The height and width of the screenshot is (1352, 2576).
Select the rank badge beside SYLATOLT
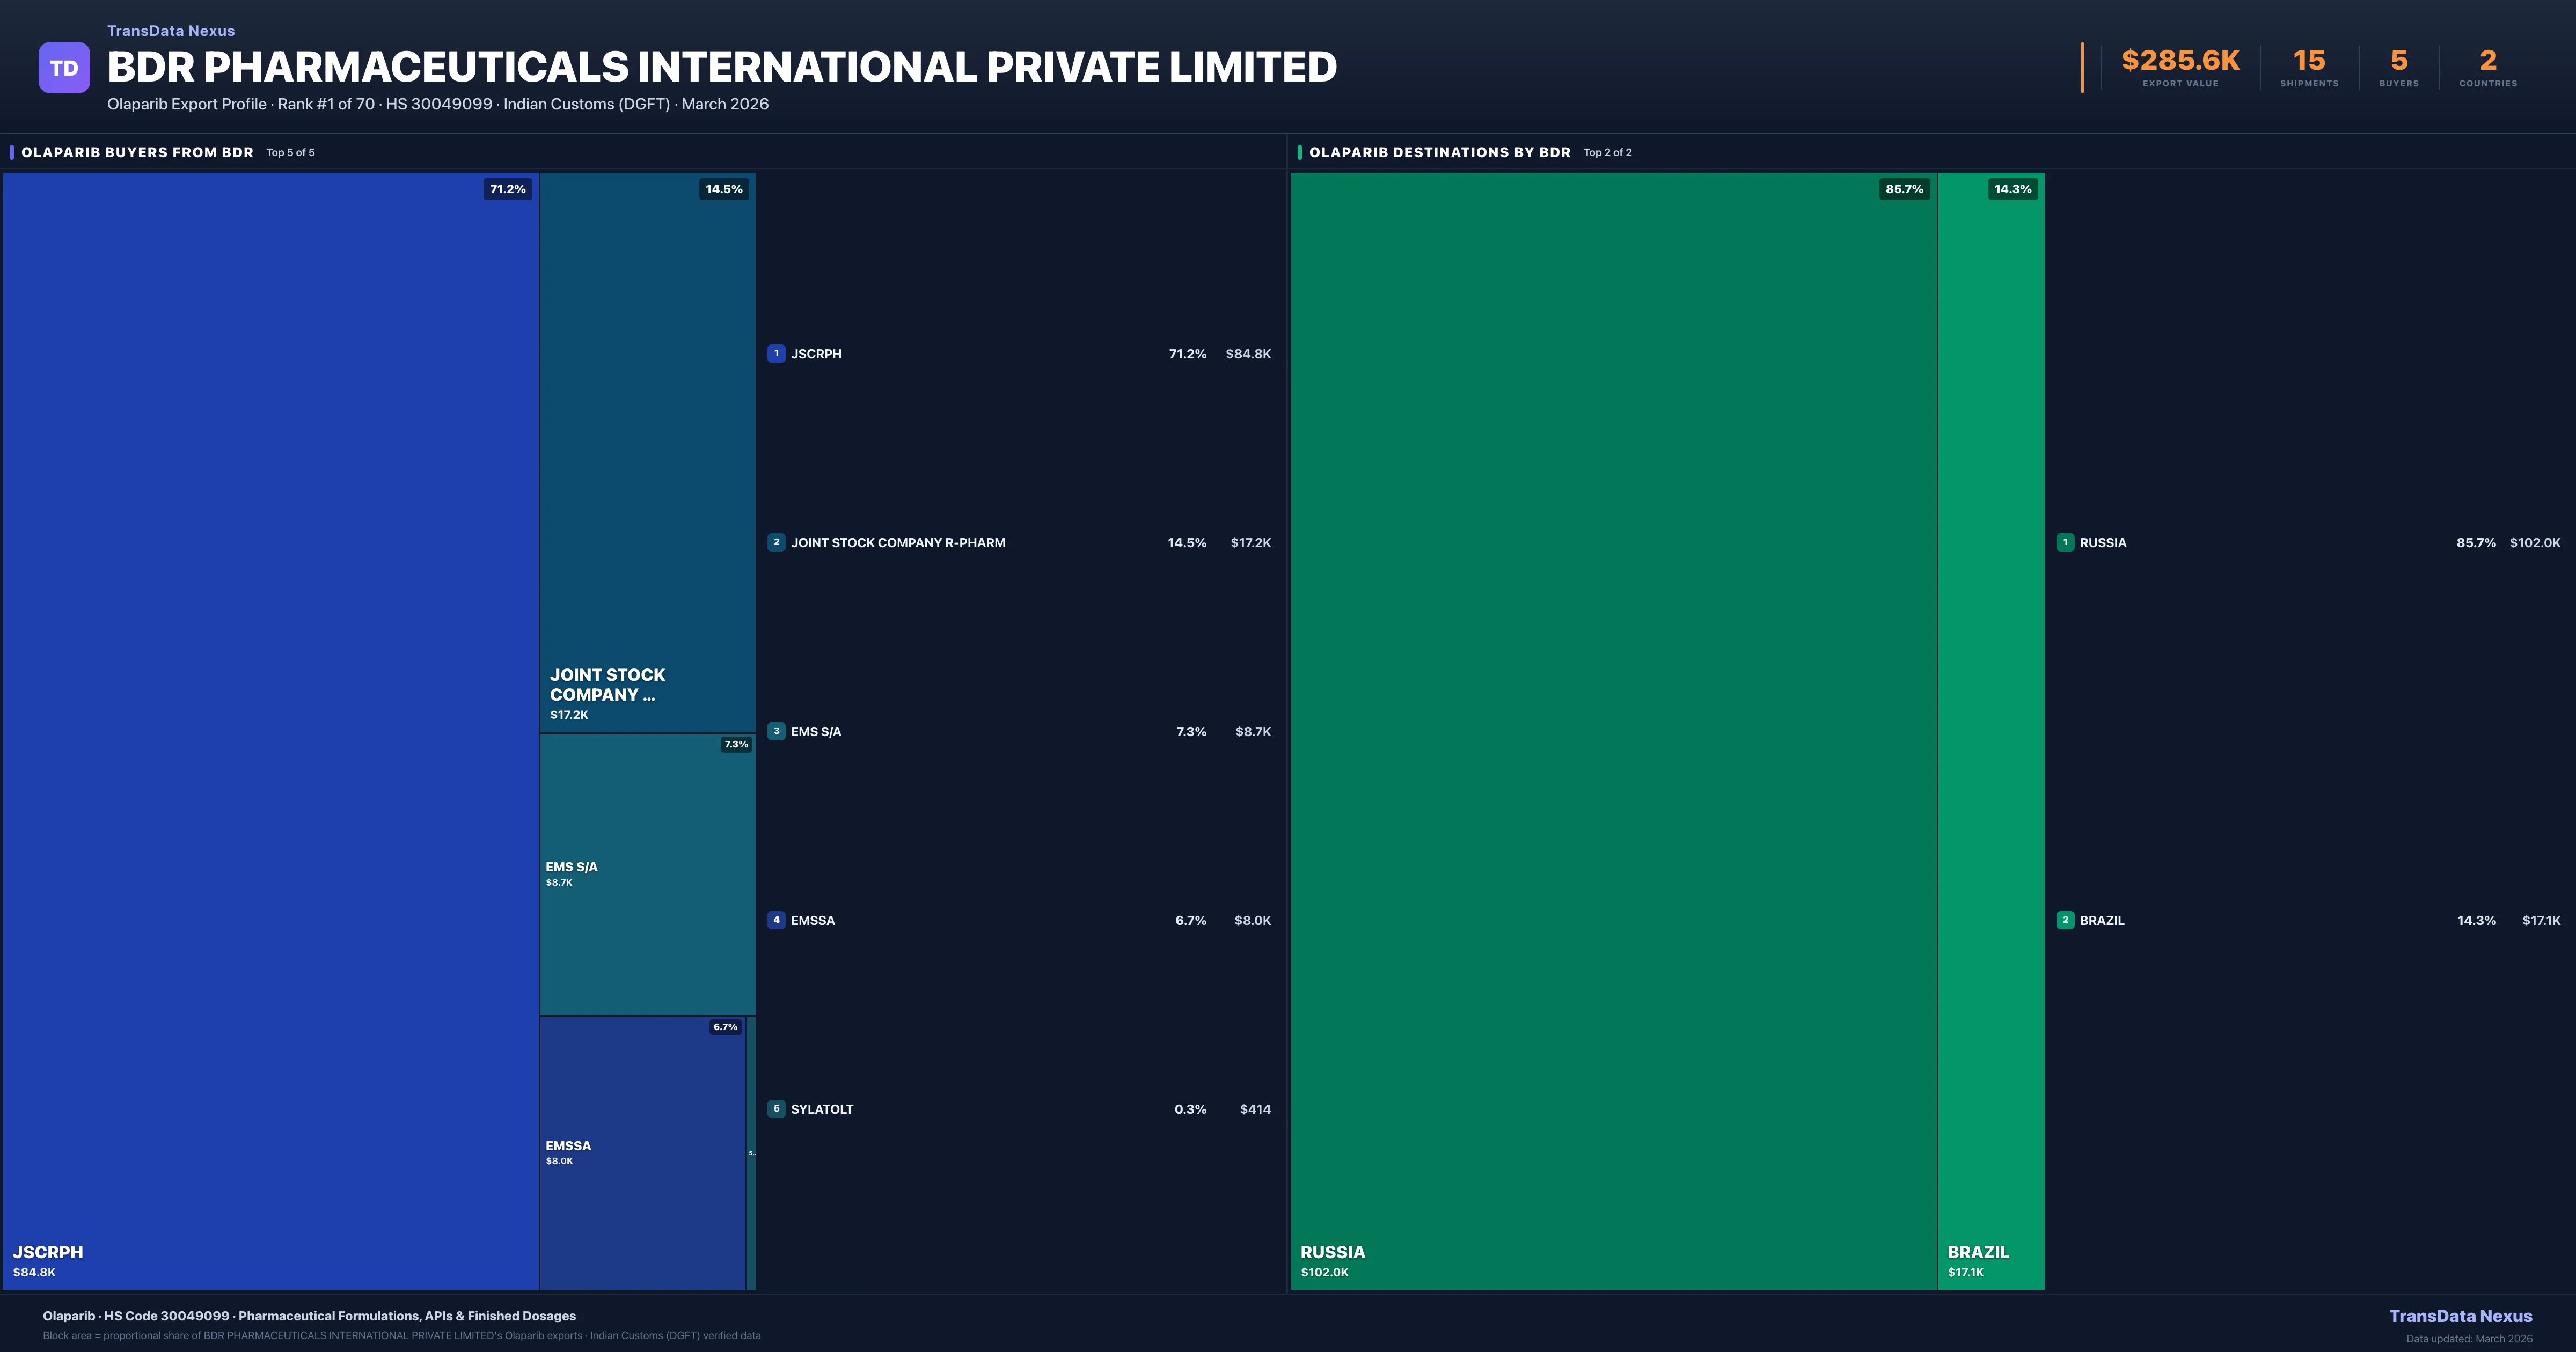point(776,1109)
